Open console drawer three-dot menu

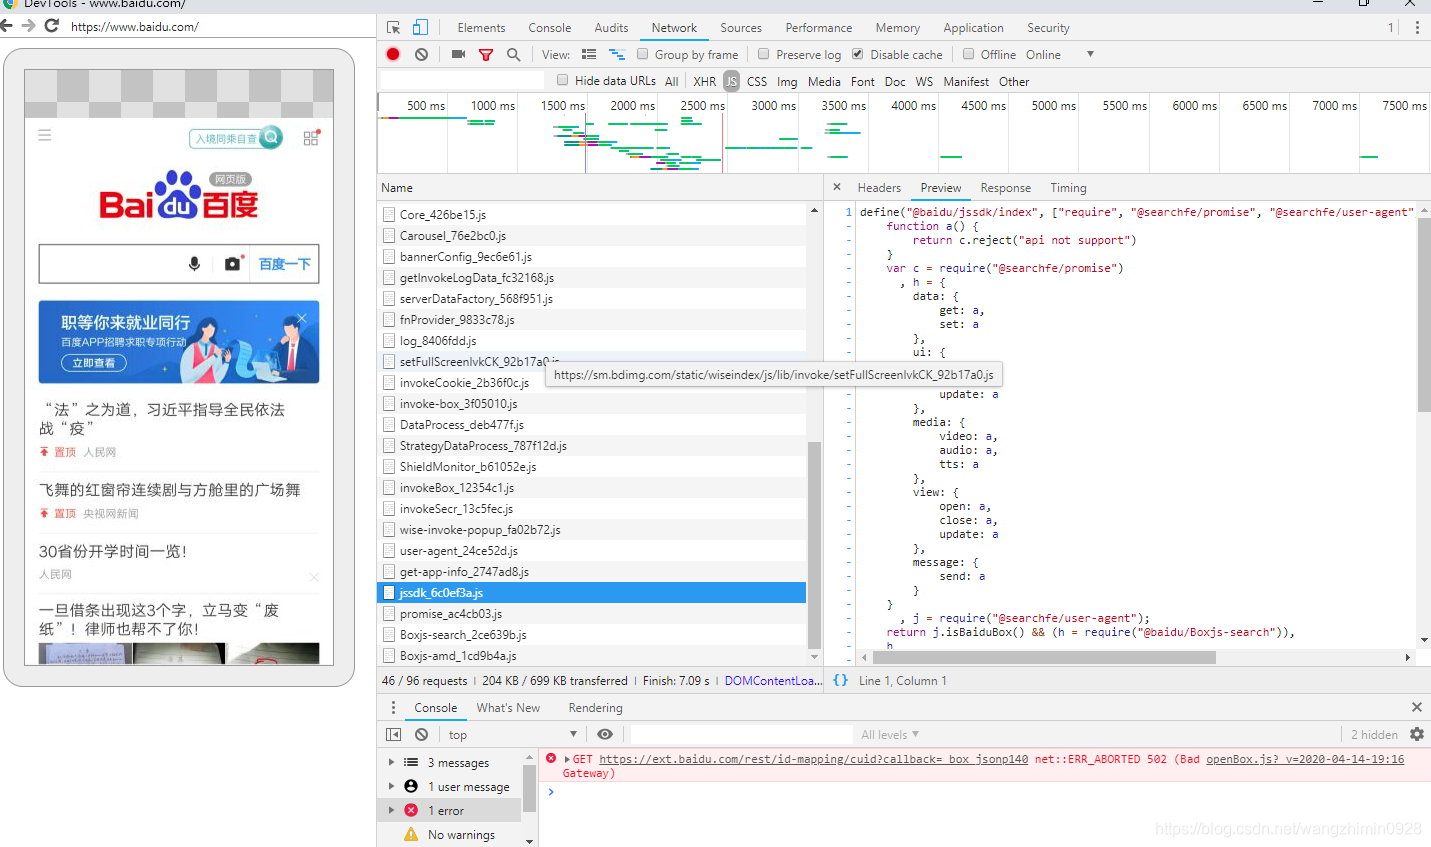pyautogui.click(x=393, y=707)
